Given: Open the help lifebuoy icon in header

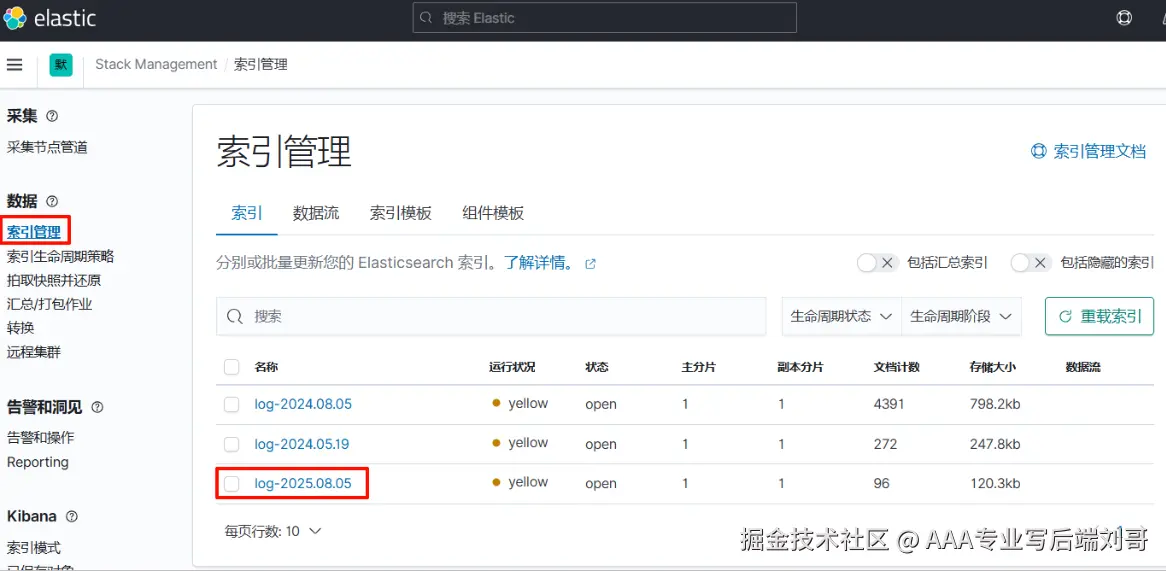Looking at the screenshot, I should tap(1124, 18).
